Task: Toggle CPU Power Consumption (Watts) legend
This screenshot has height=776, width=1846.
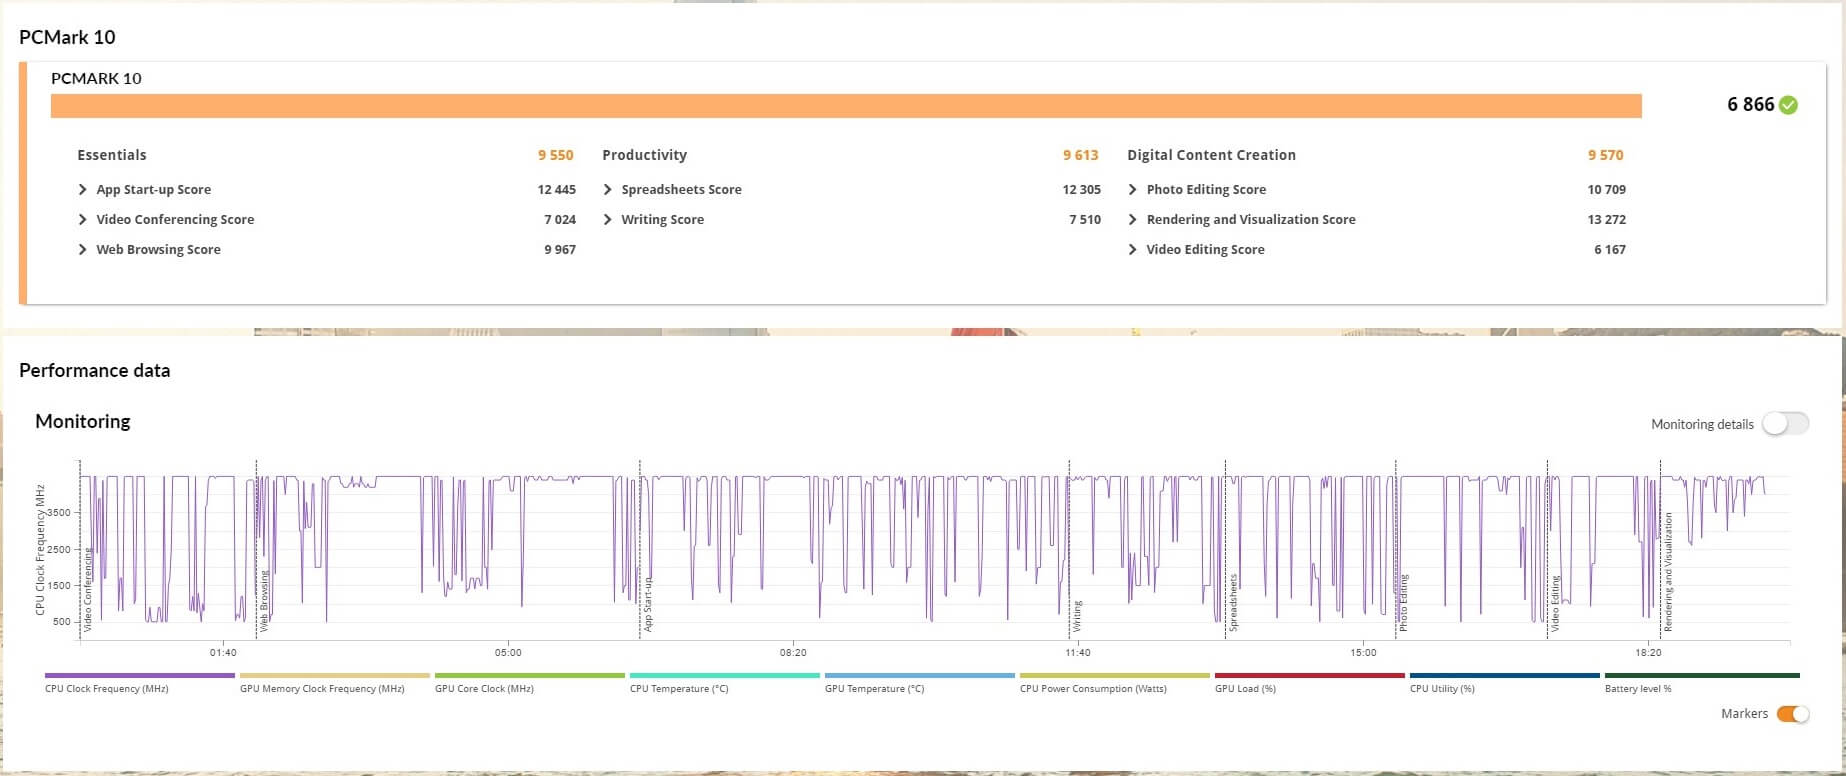Action: 1114,683
